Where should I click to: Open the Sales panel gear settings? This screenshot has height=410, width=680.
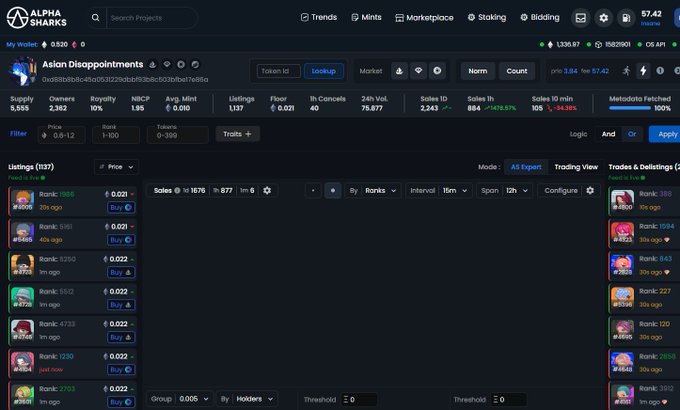267,190
